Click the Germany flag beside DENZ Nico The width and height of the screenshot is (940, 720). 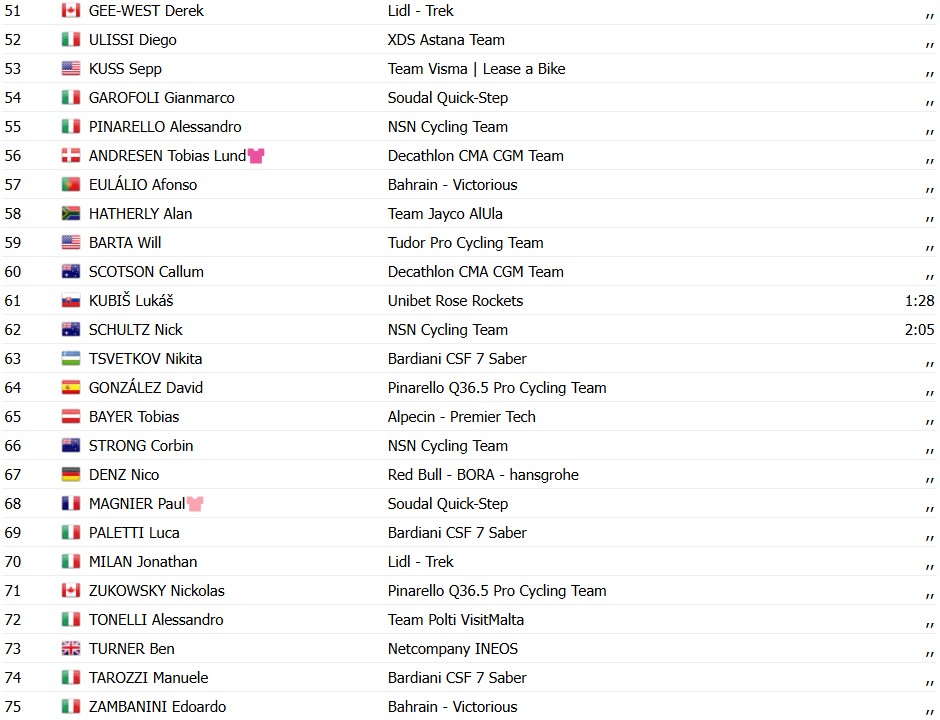point(71,475)
